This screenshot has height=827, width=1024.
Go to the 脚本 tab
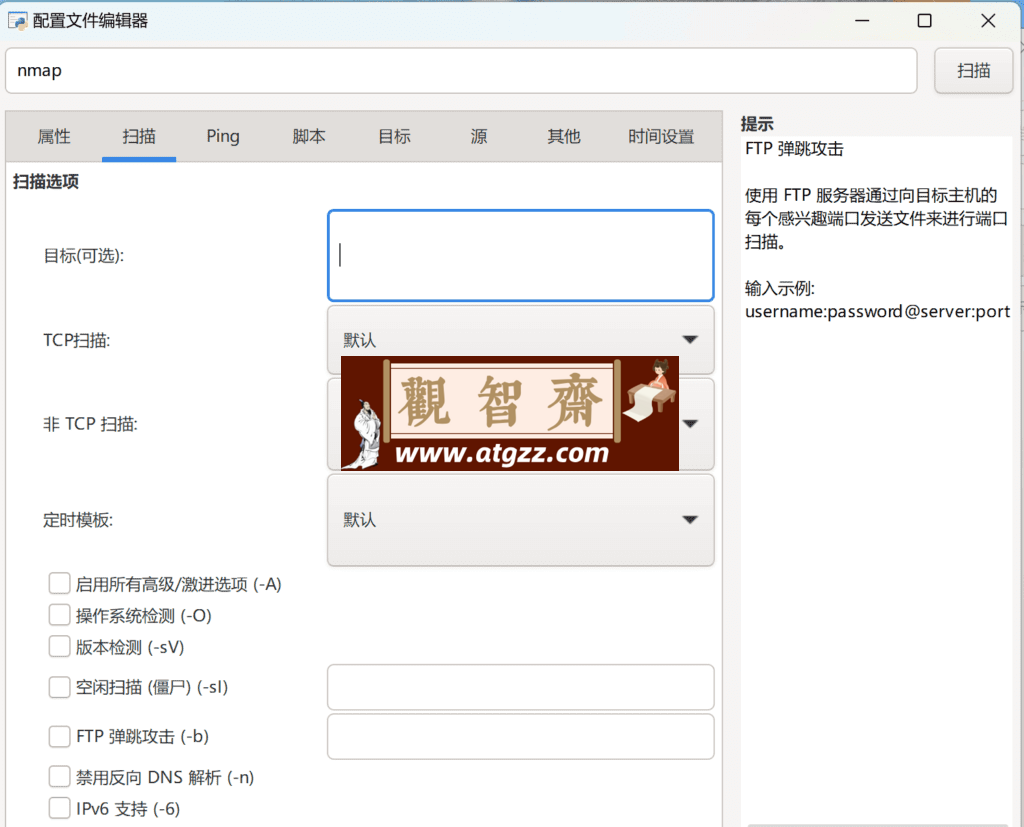point(309,137)
